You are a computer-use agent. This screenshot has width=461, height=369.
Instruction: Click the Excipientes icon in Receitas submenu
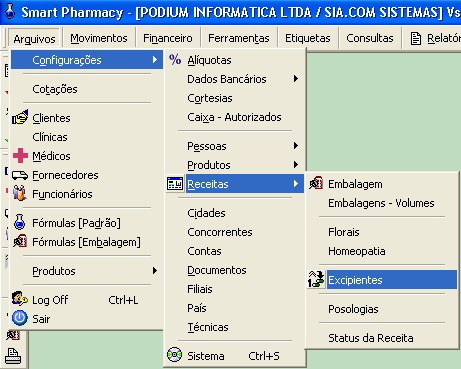316,279
